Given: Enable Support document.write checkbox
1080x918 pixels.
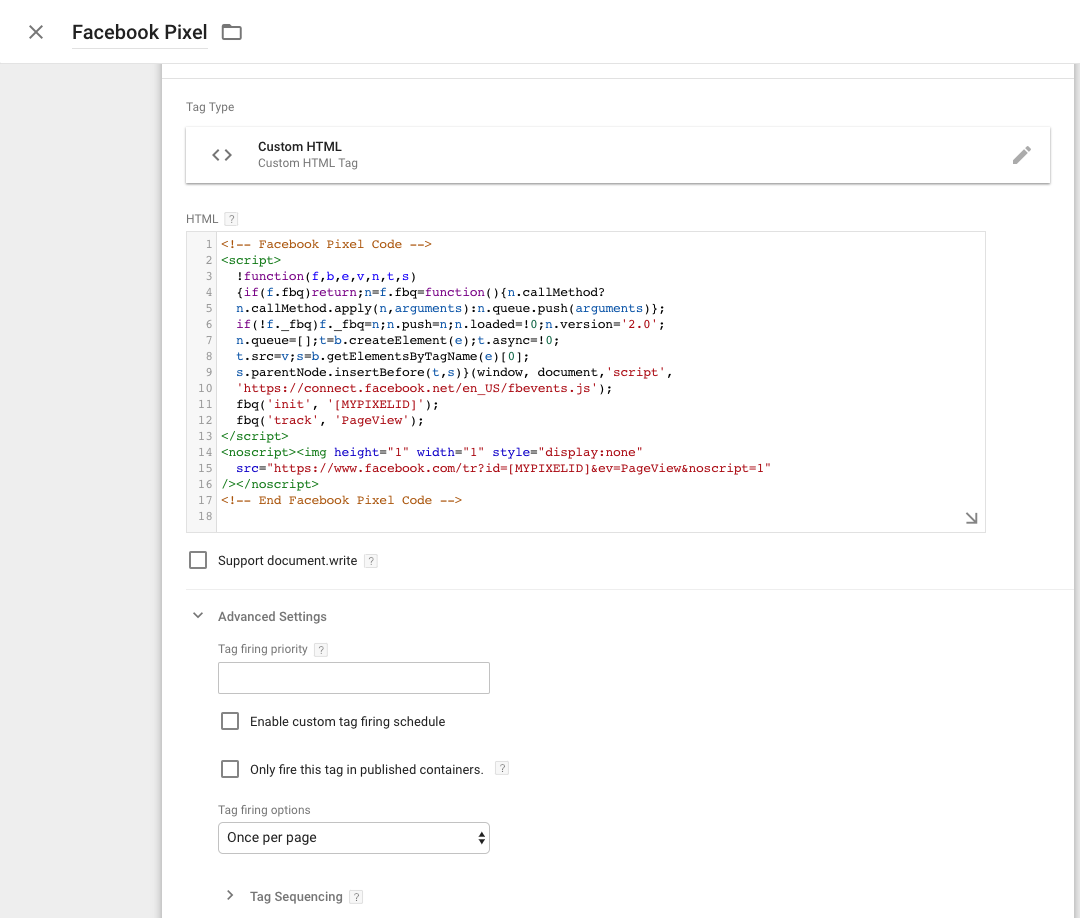Looking at the screenshot, I should pos(198,560).
